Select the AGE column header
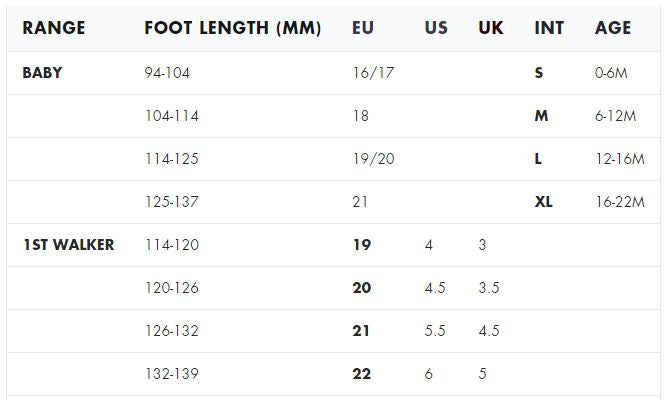This screenshot has height=400, width=667. click(613, 28)
